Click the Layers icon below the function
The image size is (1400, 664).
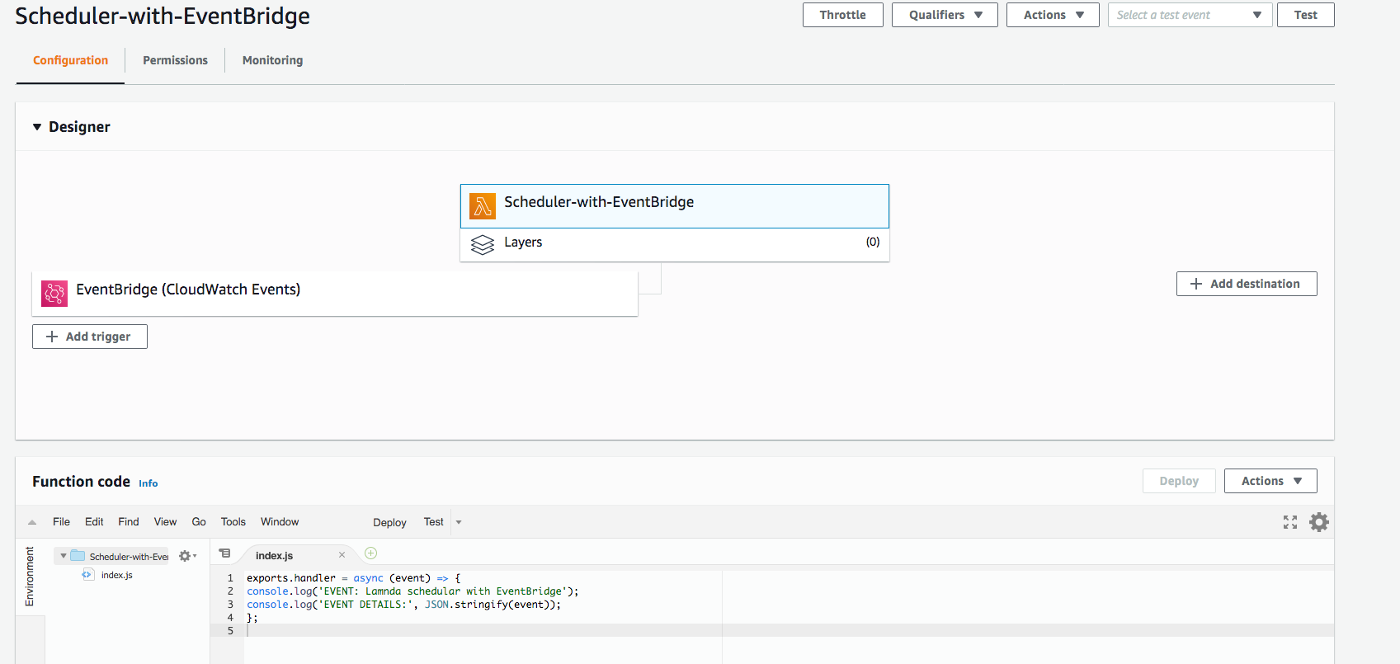tap(483, 243)
